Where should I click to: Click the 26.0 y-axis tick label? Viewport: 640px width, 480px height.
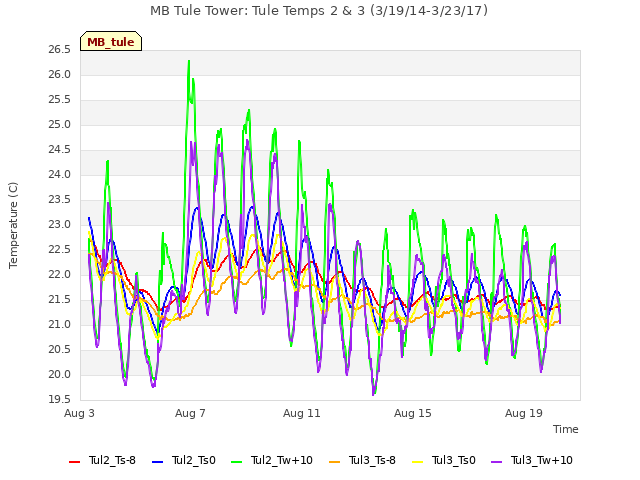[x=60, y=75]
